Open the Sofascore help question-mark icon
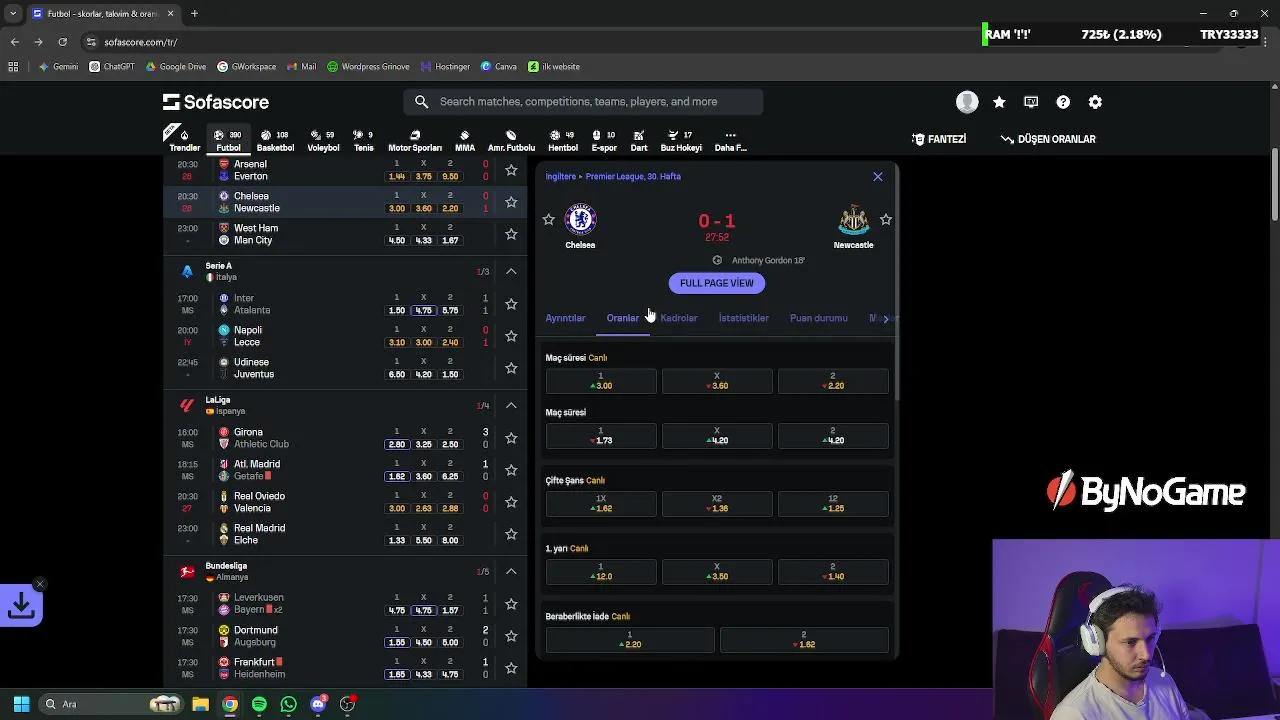This screenshot has height=720, width=1280. pyautogui.click(x=1063, y=102)
